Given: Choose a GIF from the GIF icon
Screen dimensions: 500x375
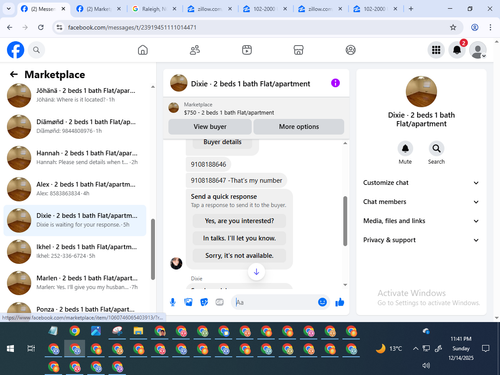Looking at the screenshot, I should (219, 302).
